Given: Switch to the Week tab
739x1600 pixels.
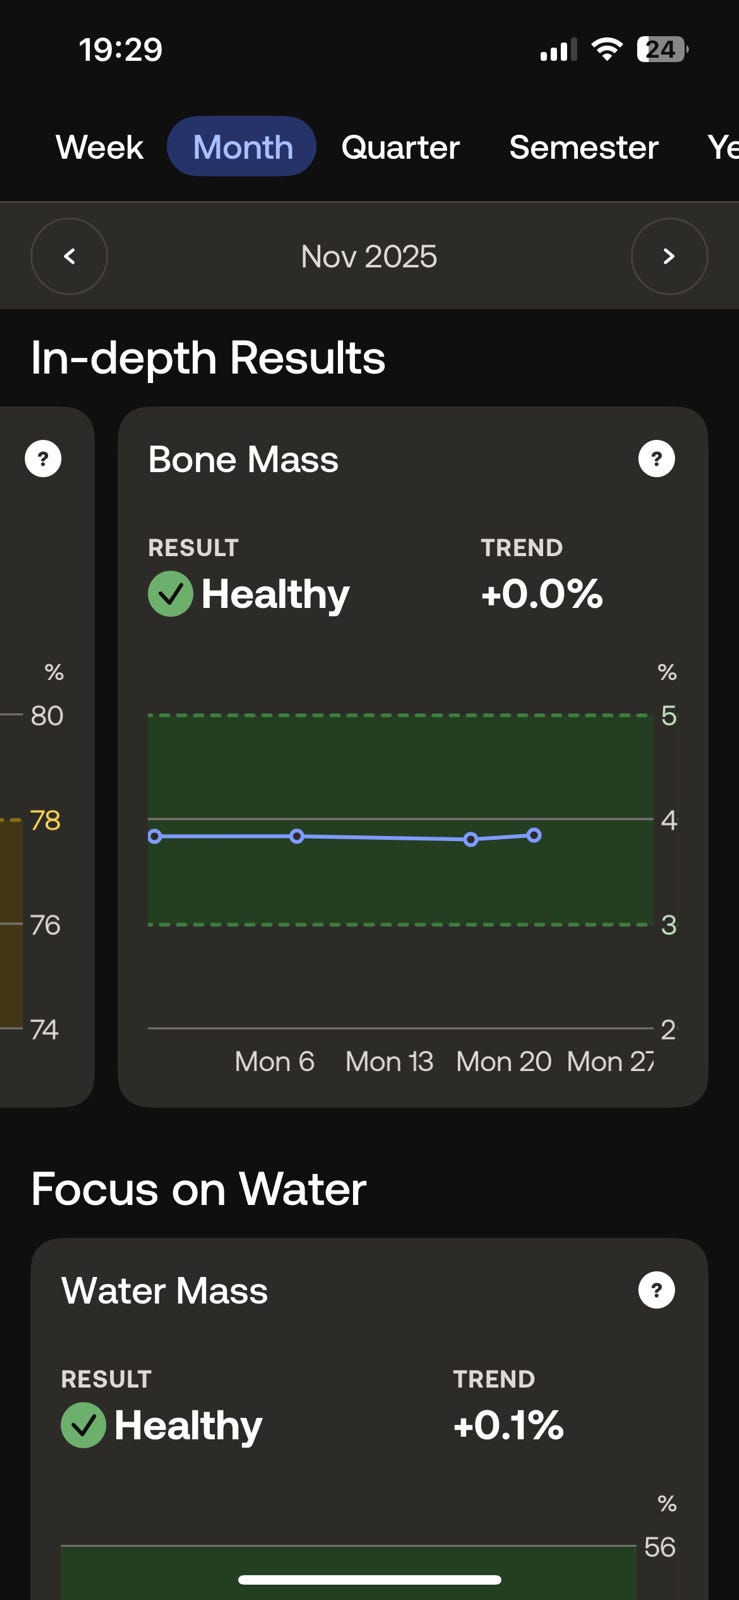Looking at the screenshot, I should (x=100, y=147).
